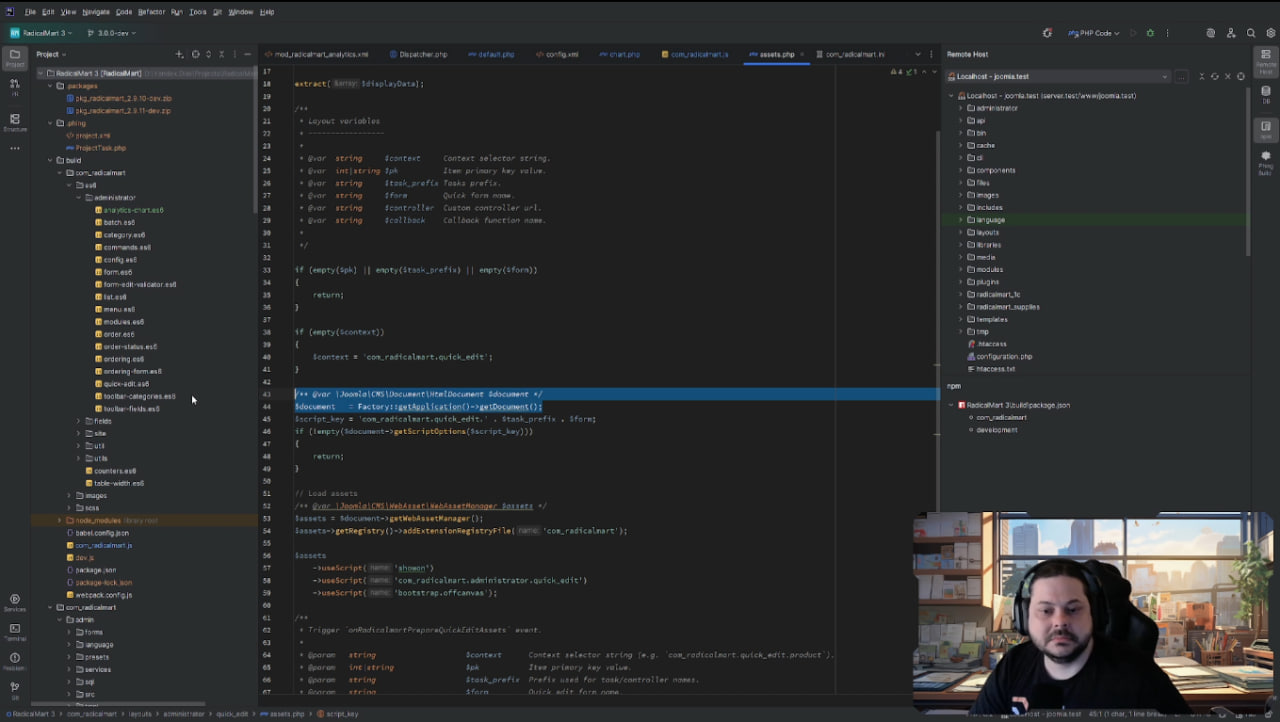Open the Services tool window

pos(14,602)
